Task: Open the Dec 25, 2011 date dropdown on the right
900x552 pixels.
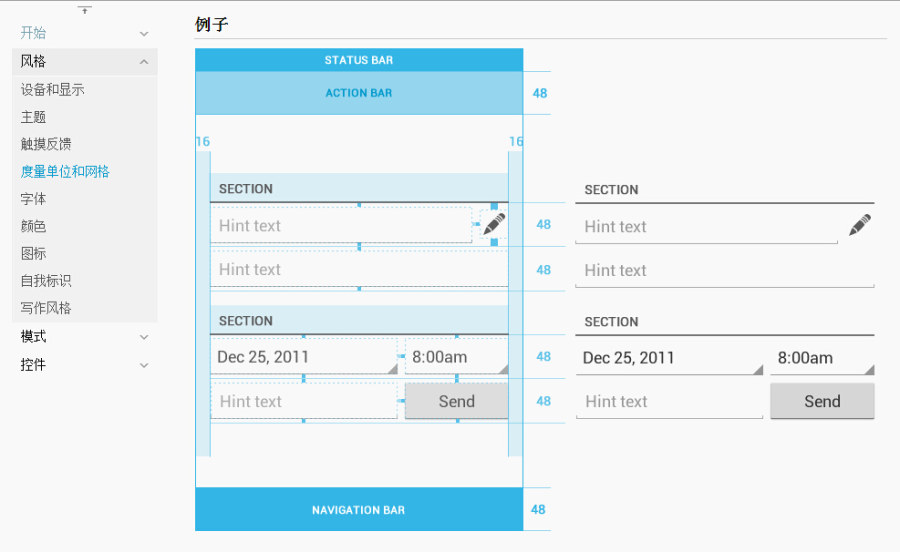Action: point(670,358)
